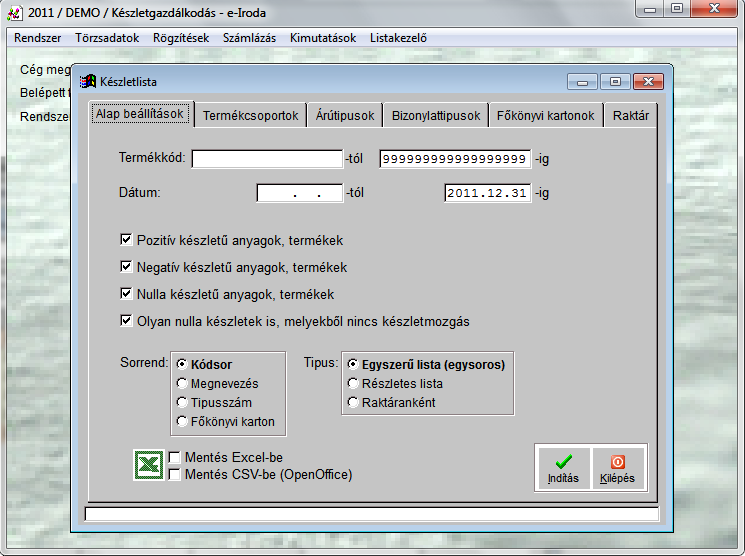Click the Termékkód from input field

click(267, 159)
